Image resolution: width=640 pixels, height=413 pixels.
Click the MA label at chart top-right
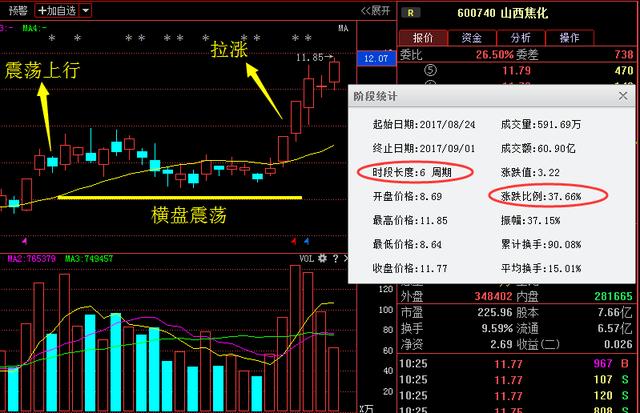click(343, 28)
